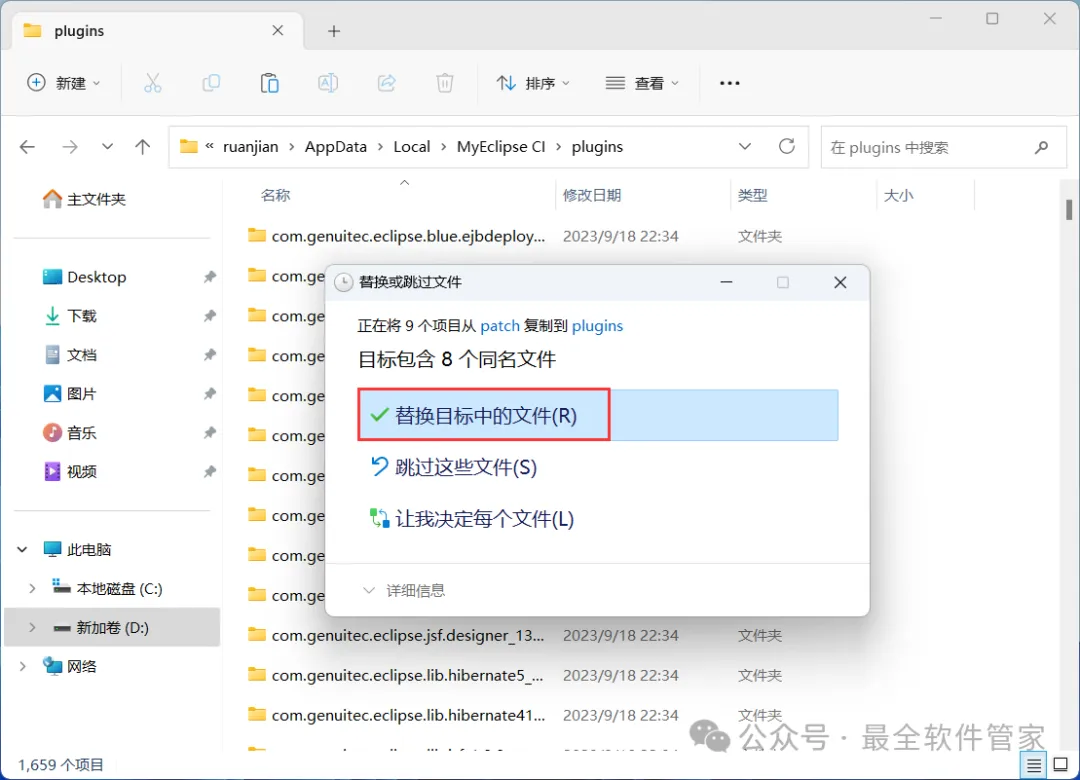Screen dimensions: 1080x780
Task: Click pin icon beside 音乐
Action: pyautogui.click(x=209, y=433)
